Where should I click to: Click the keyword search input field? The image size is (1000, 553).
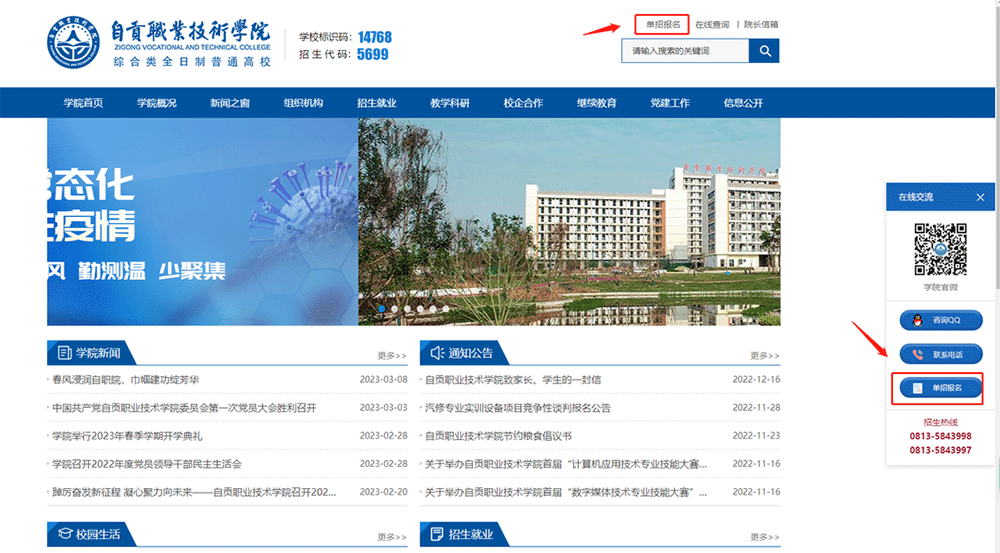point(685,51)
